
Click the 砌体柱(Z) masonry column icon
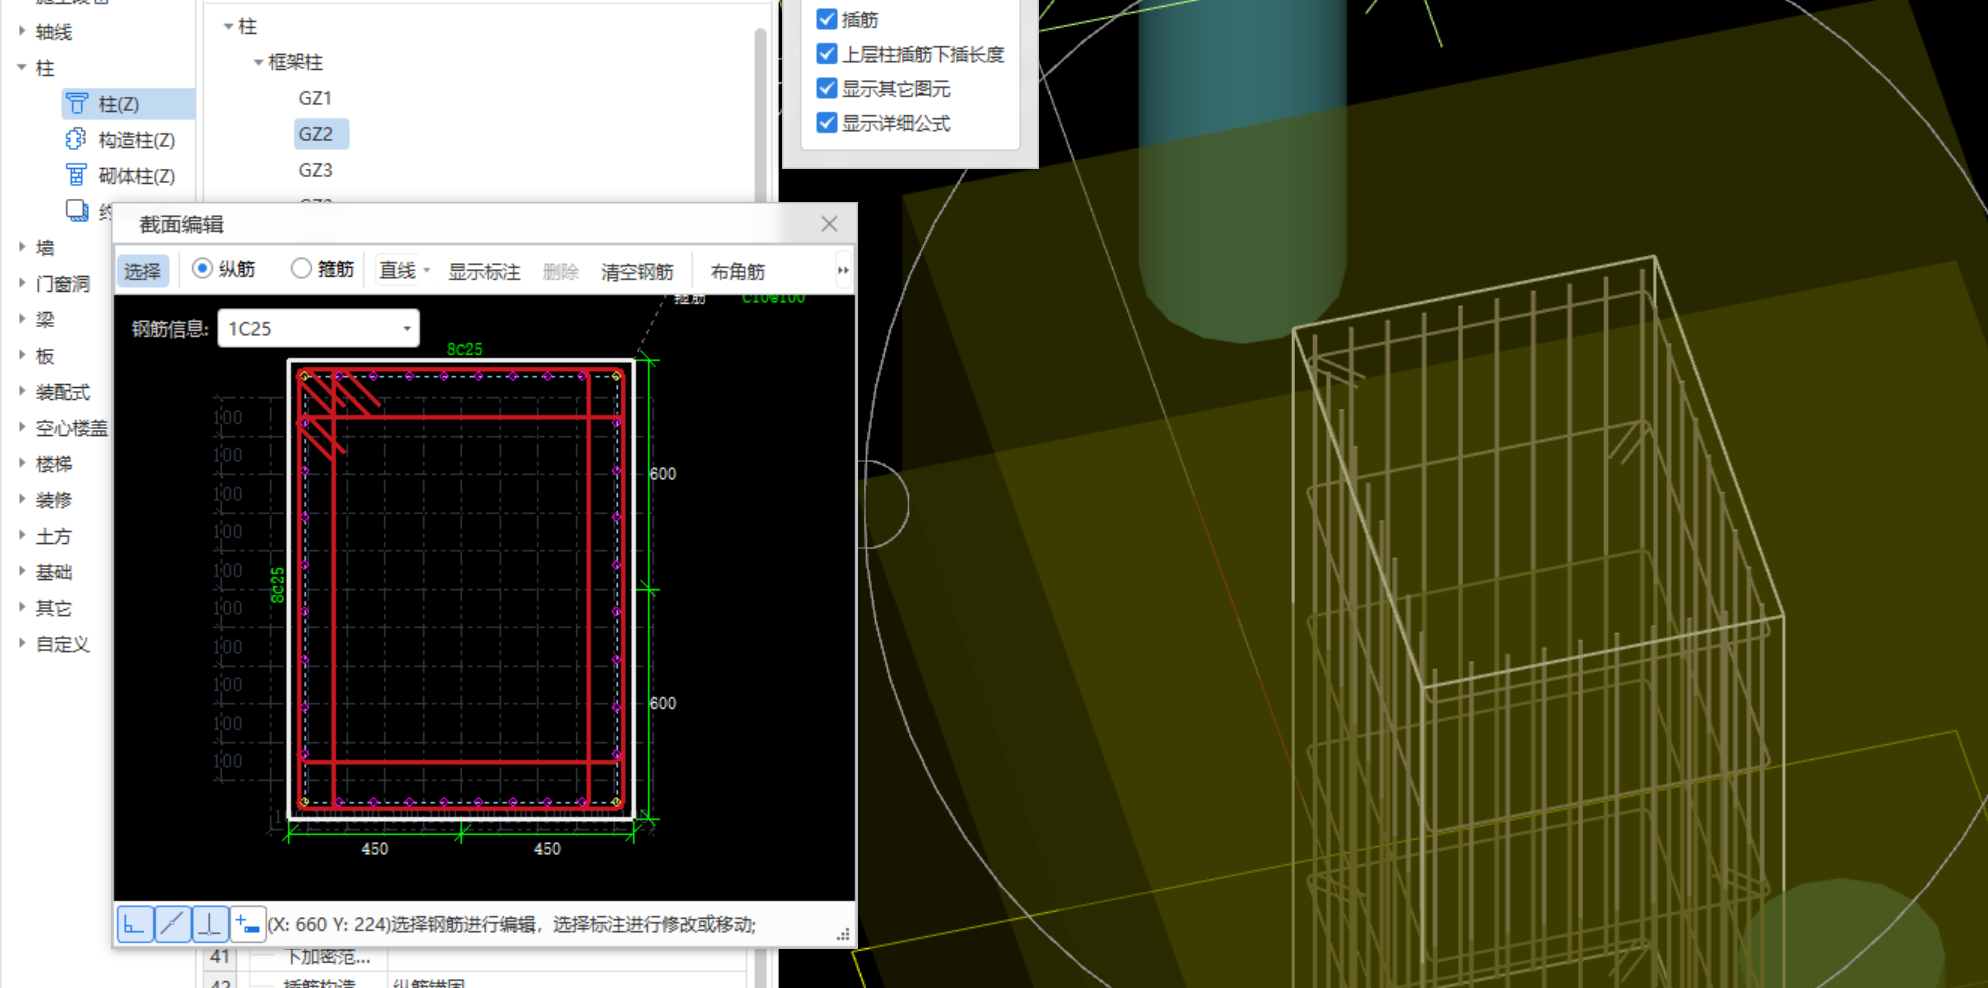(76, 175)
